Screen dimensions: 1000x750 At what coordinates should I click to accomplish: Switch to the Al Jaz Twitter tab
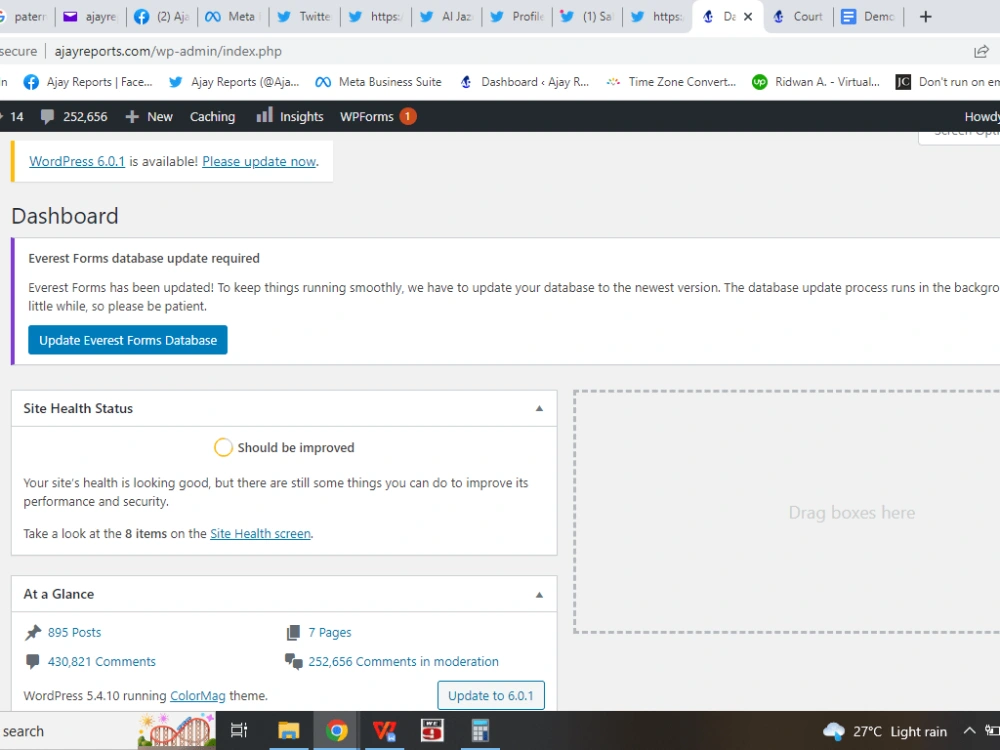446,17
